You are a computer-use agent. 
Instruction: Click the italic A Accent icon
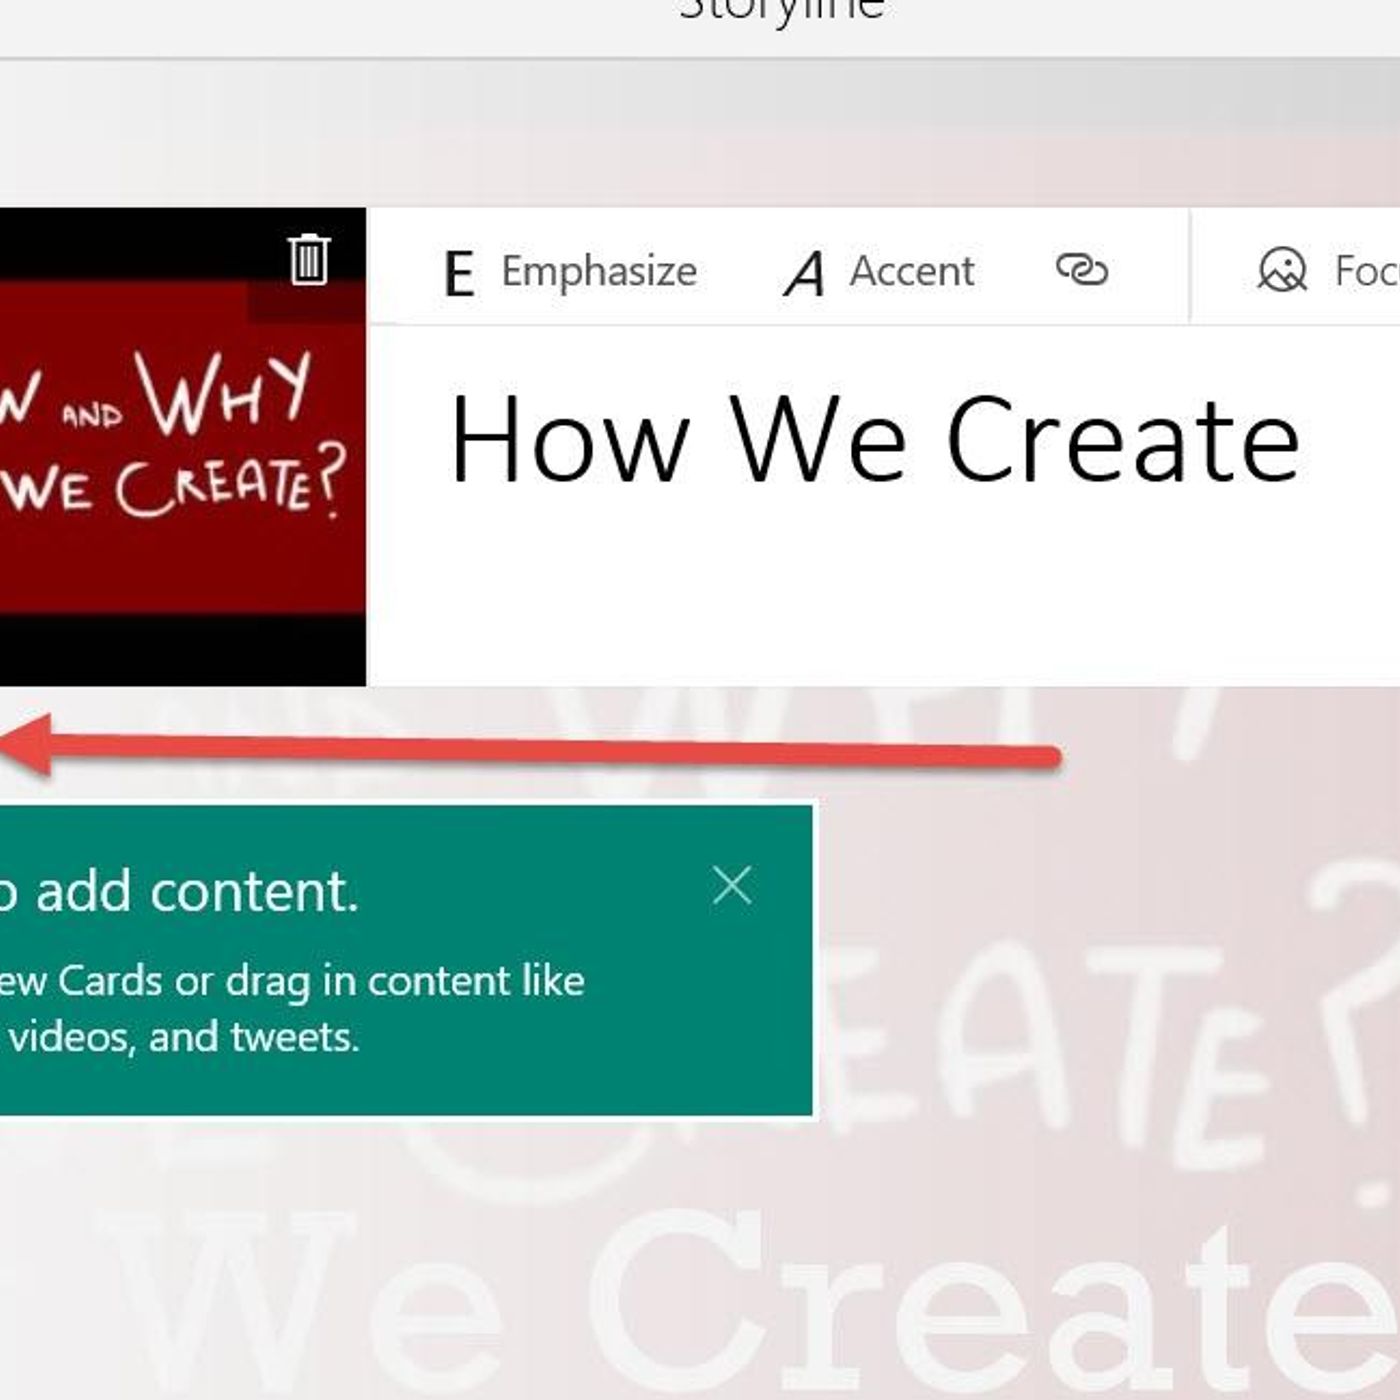[x=805, y=273]
